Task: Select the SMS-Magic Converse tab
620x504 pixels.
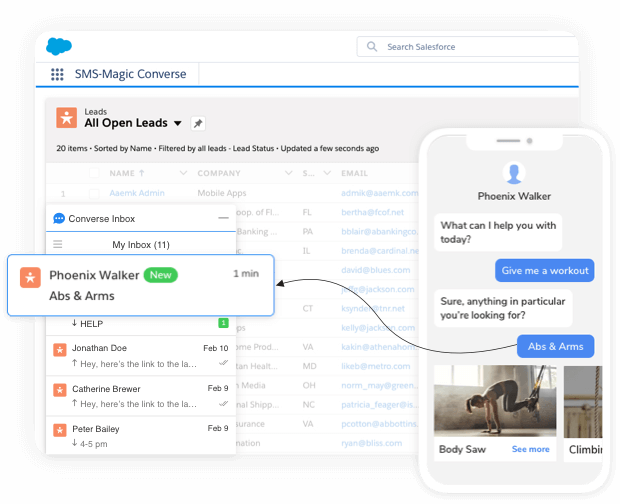Action: pyautogui.click(x=130, y=74)
